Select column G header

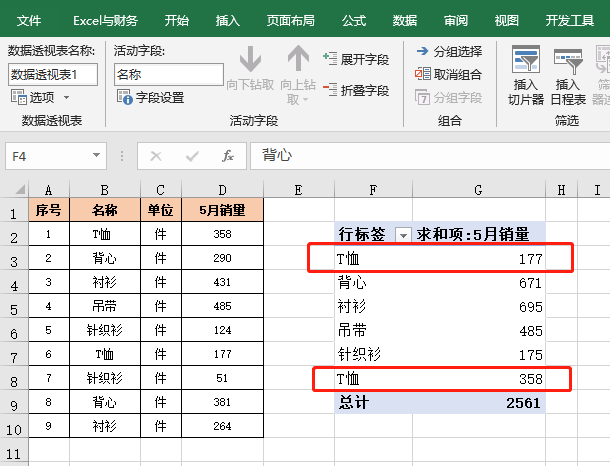tap(479, 189)
